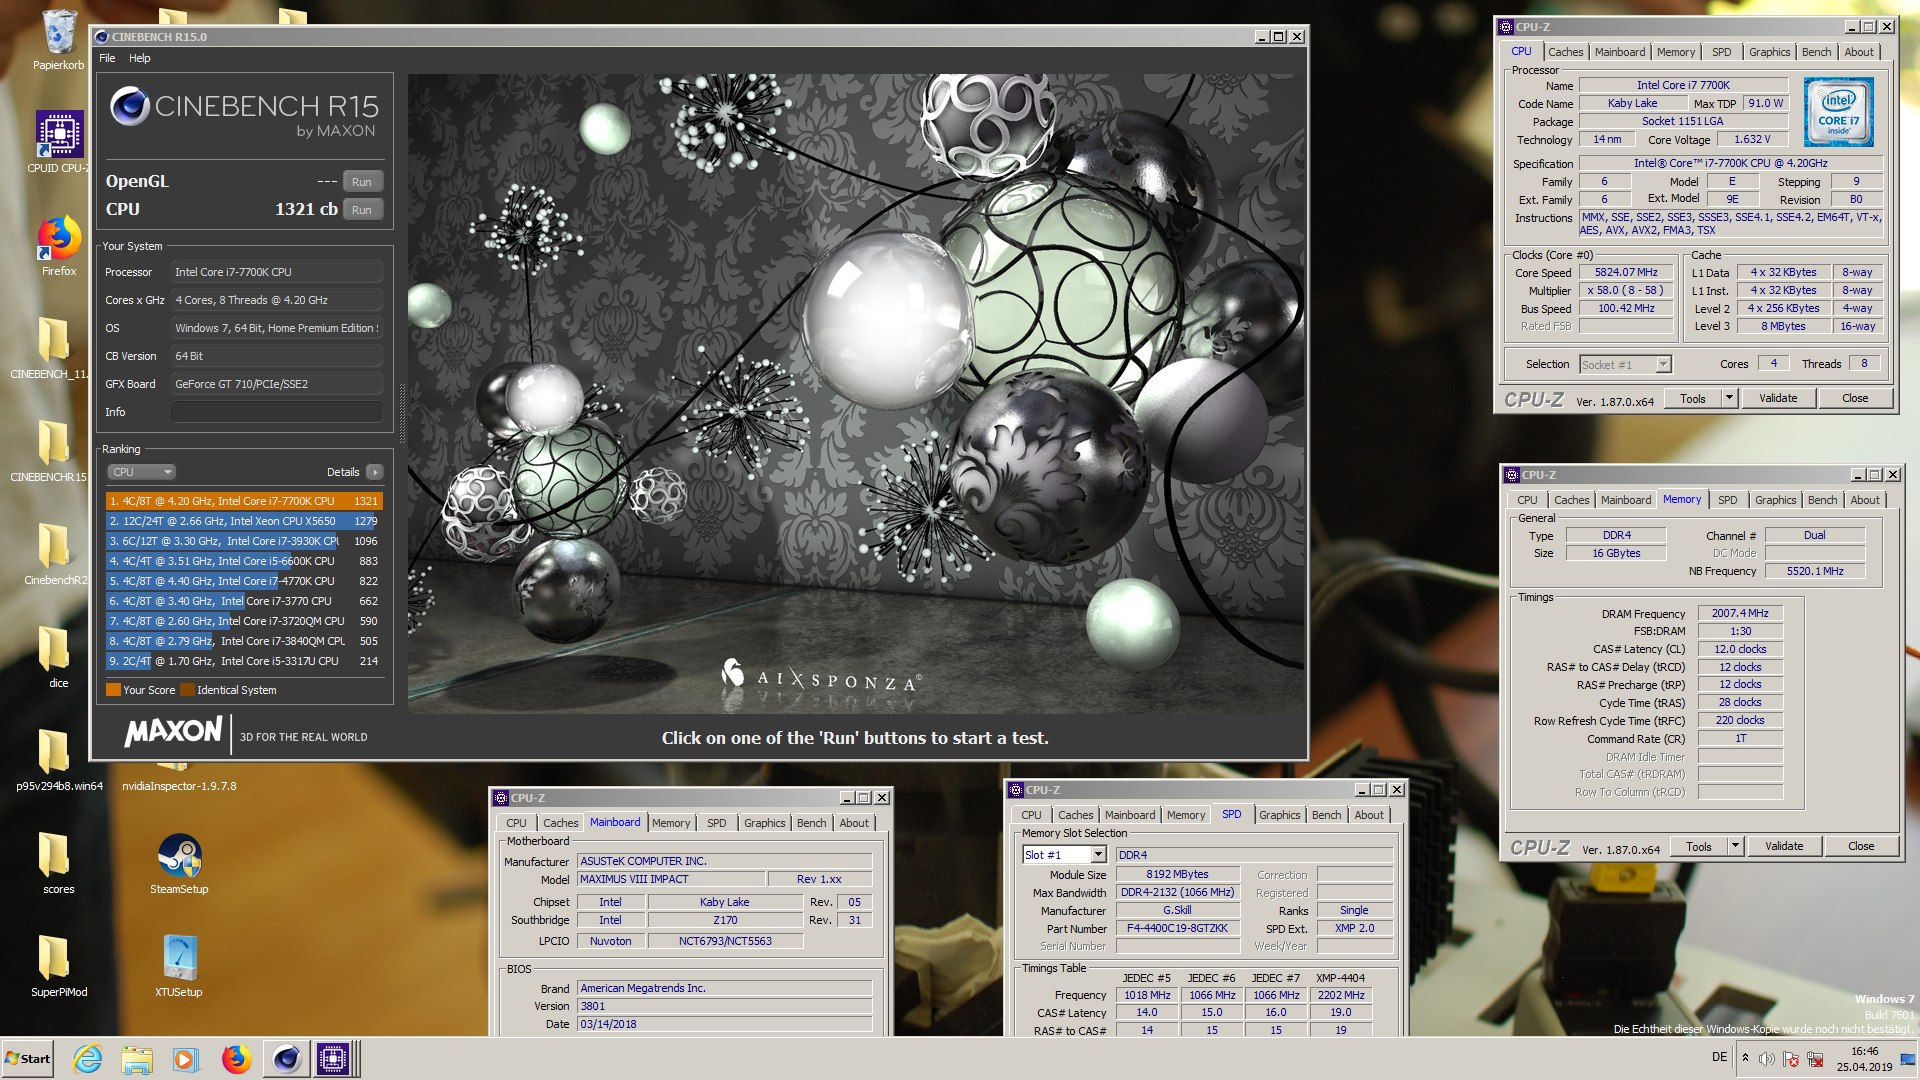Open the nvidiaInspector-1.9.7.8 desktop item

click(179, 779)
